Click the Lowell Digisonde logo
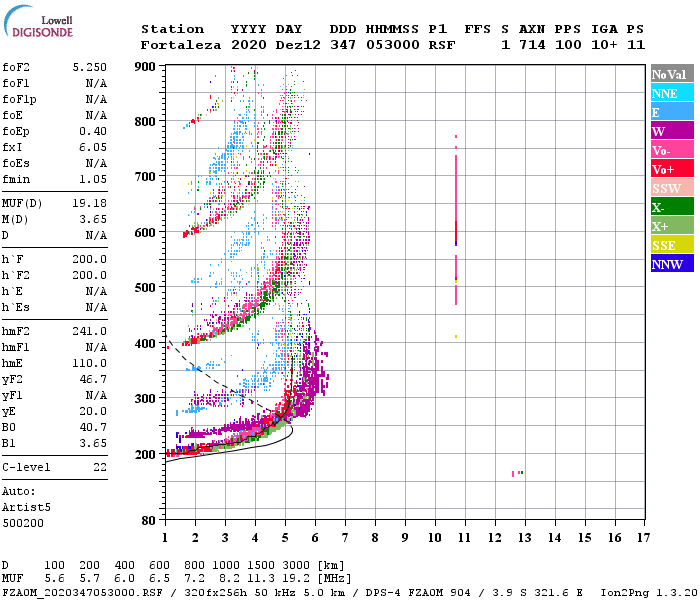The height and width of the screenshot is (600, 700). 38,21
